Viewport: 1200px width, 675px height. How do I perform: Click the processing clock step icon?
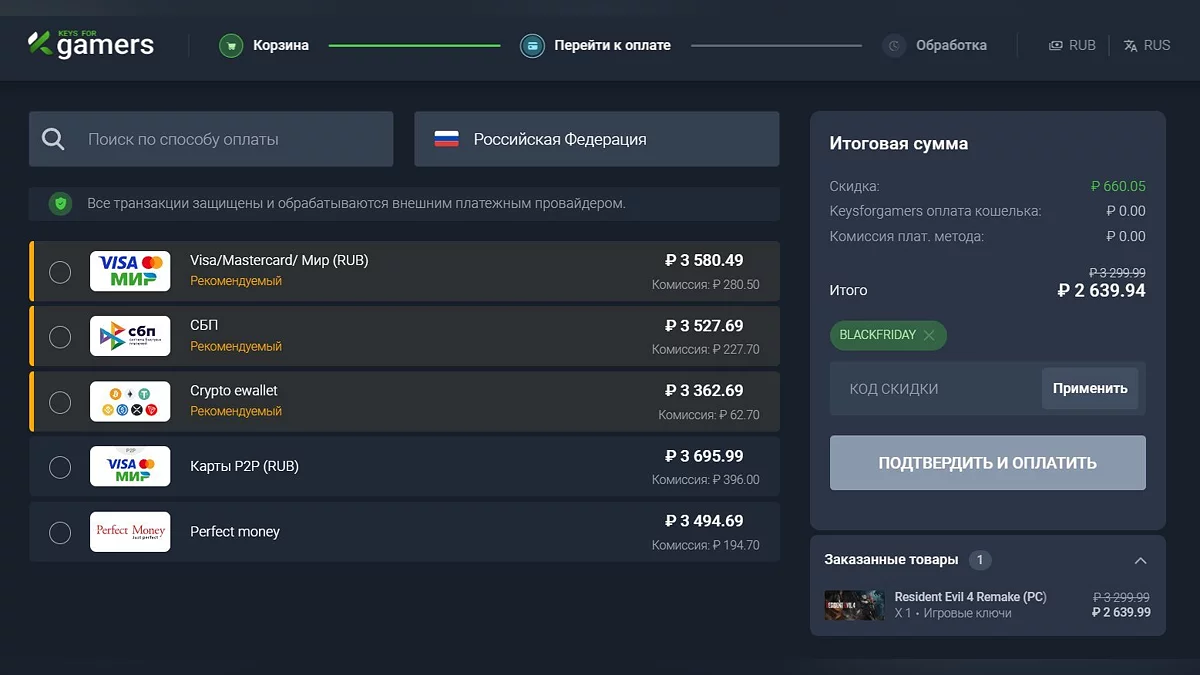click(x=894, y=45)
